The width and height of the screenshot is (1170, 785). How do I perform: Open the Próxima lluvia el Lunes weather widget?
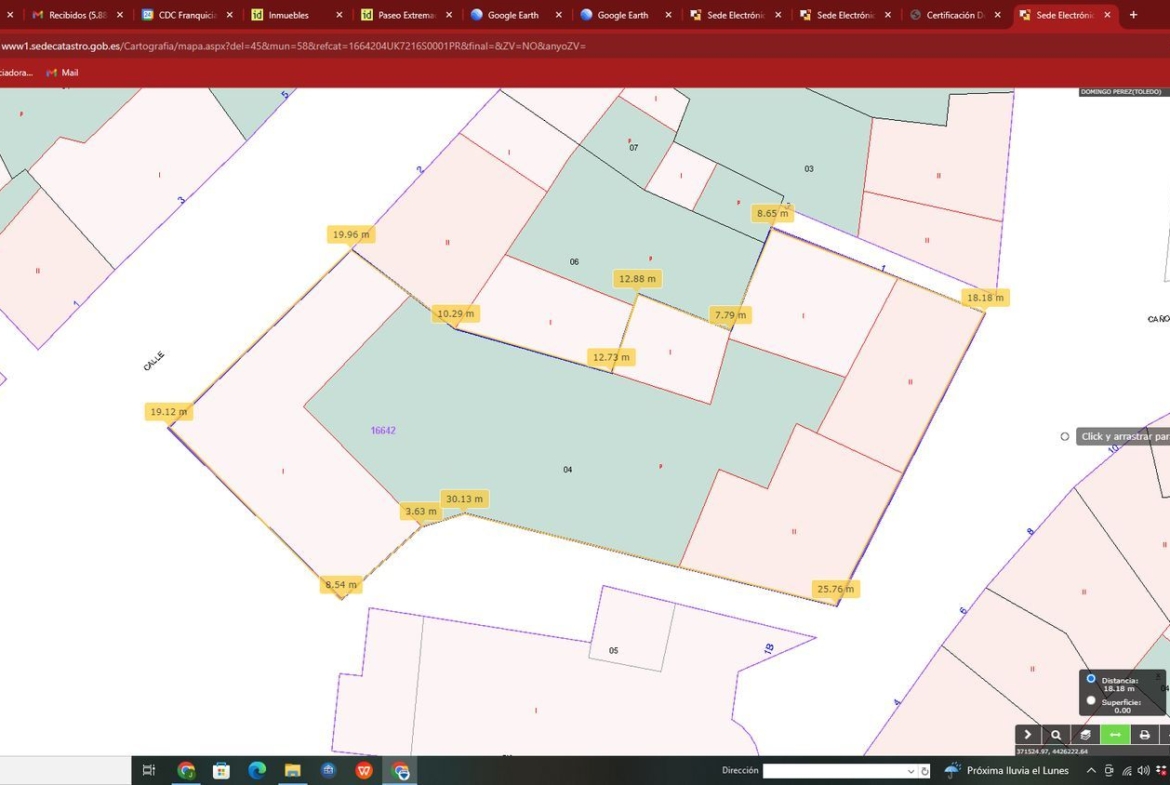click(1006, 770)
